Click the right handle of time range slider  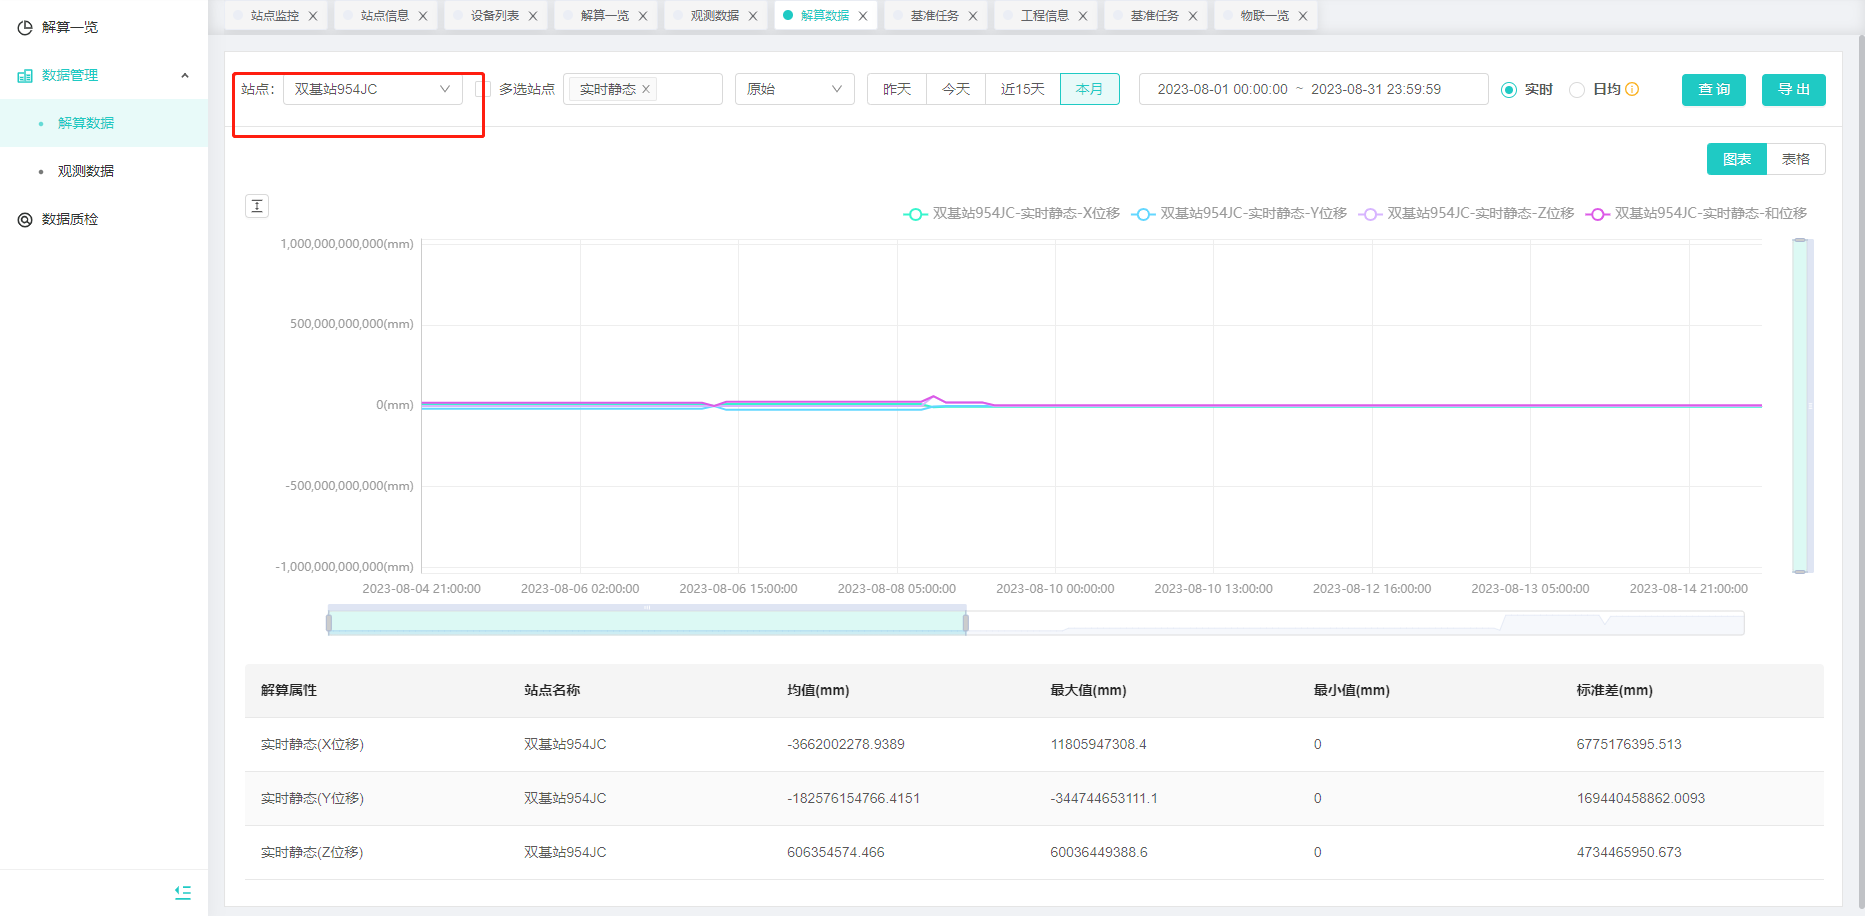pyautogui.click(x=965, y=623)
